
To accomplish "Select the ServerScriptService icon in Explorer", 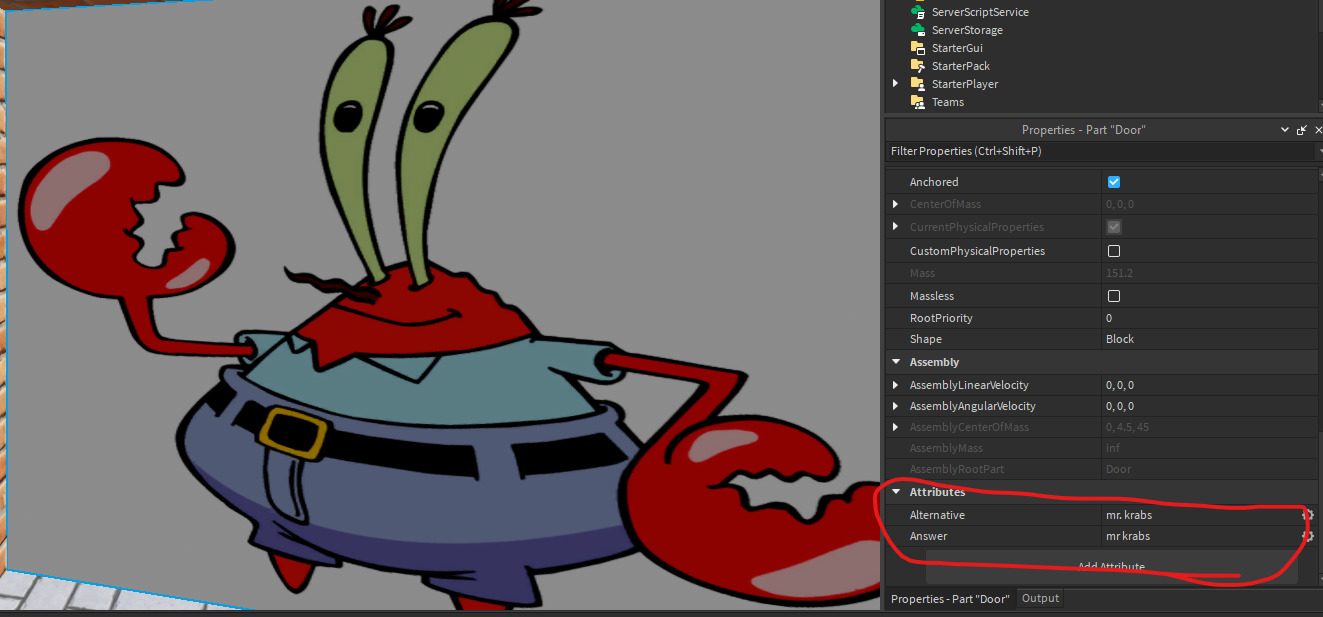I will point(917,12).
